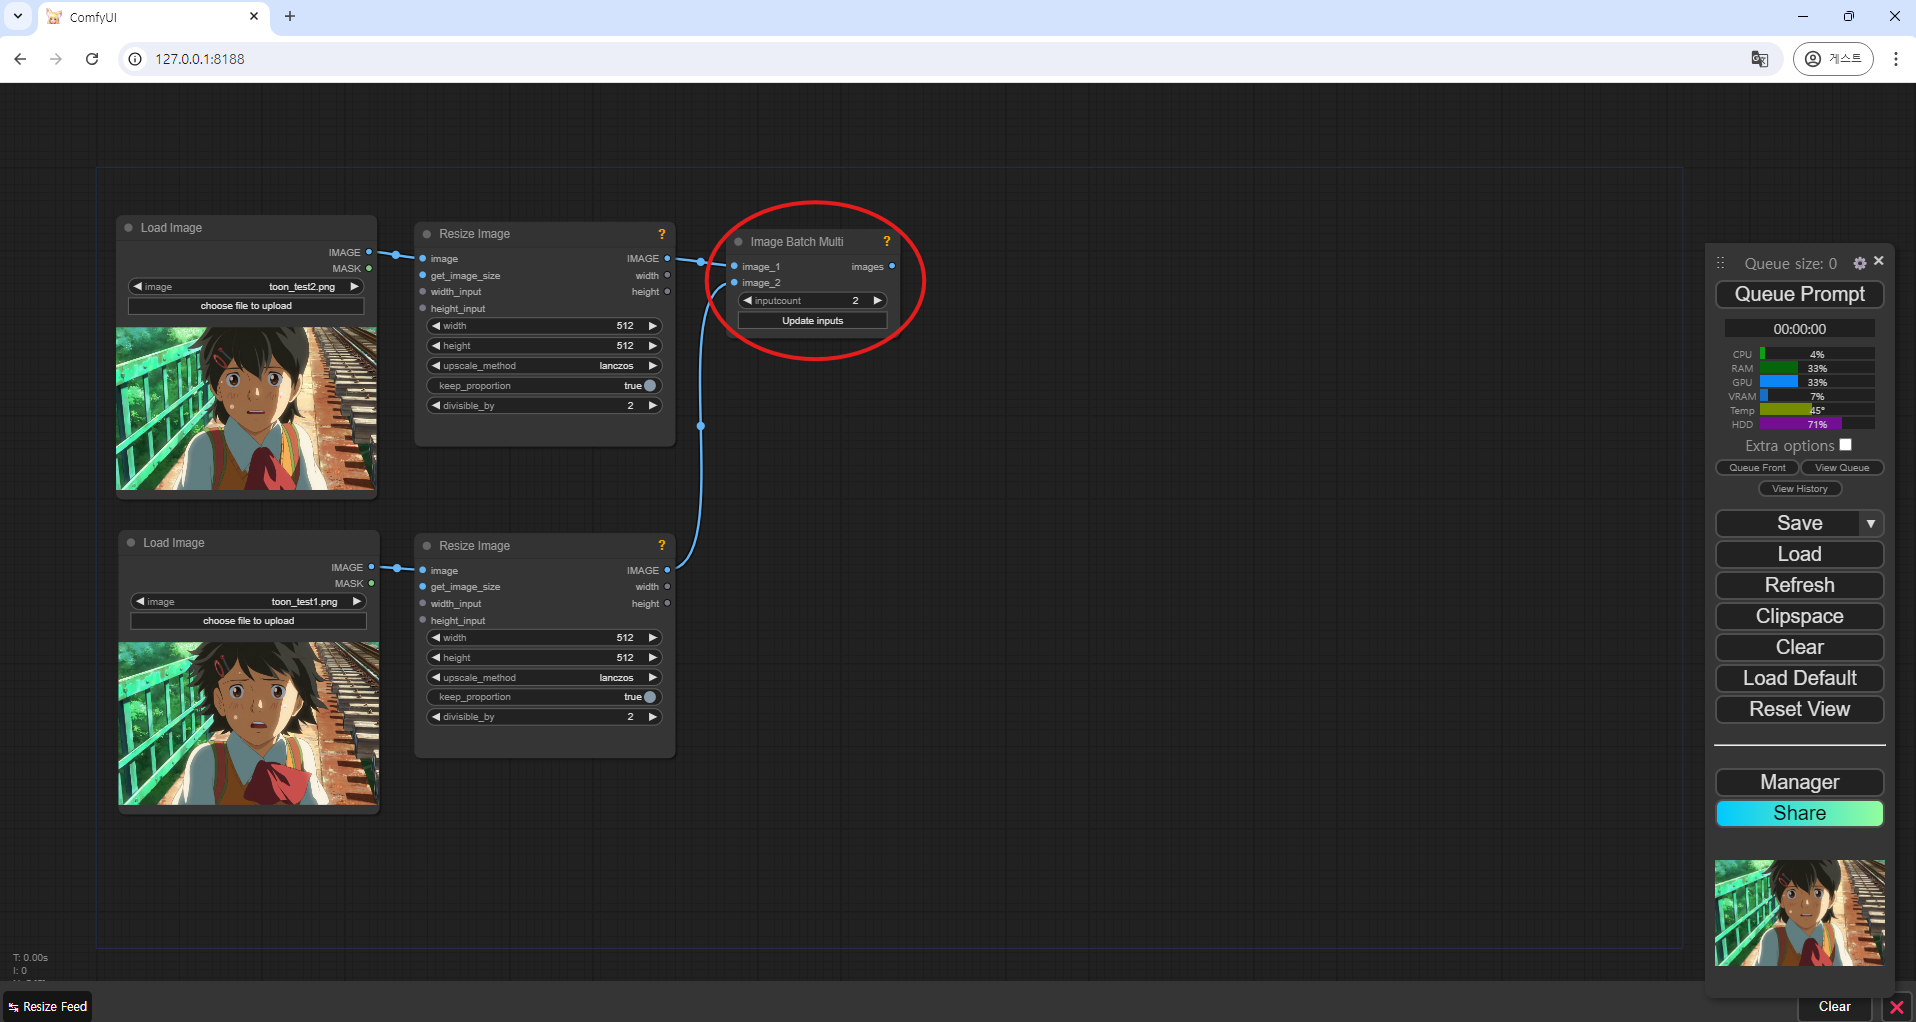1916x1022 pixels.
Task: Click top Load Image preview picture
Action: click(246, 408)
